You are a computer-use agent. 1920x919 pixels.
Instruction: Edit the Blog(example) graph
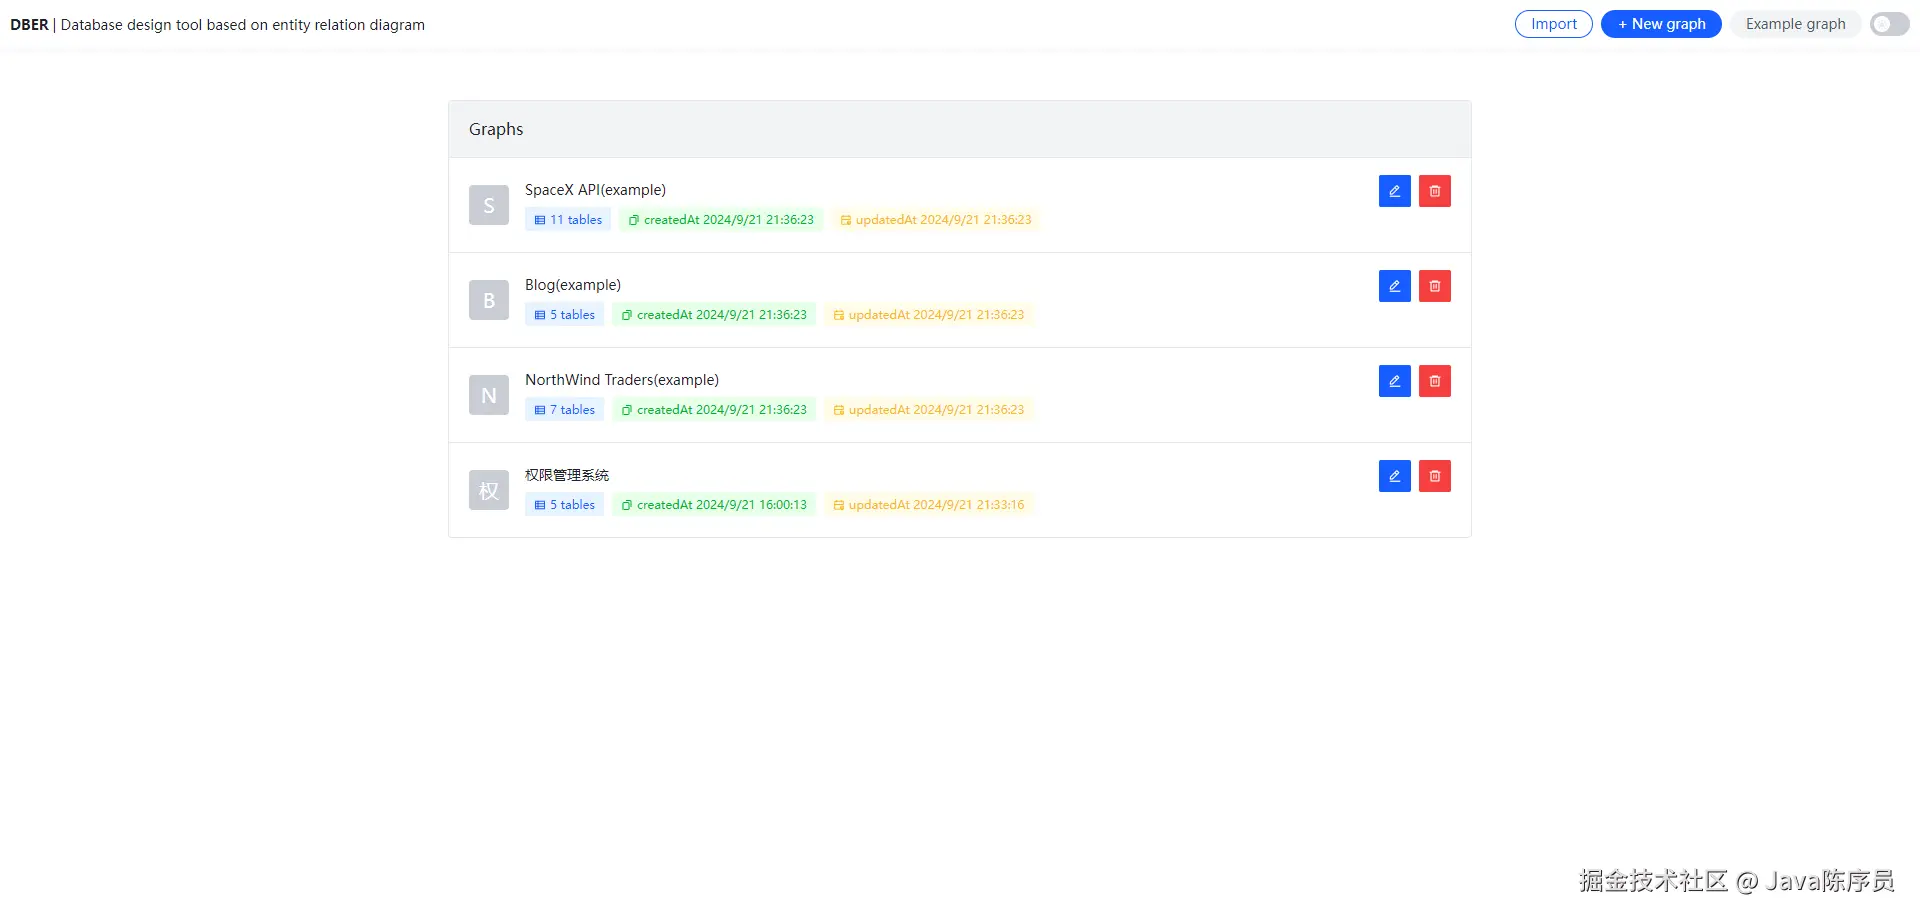(x=1394, y=286)
